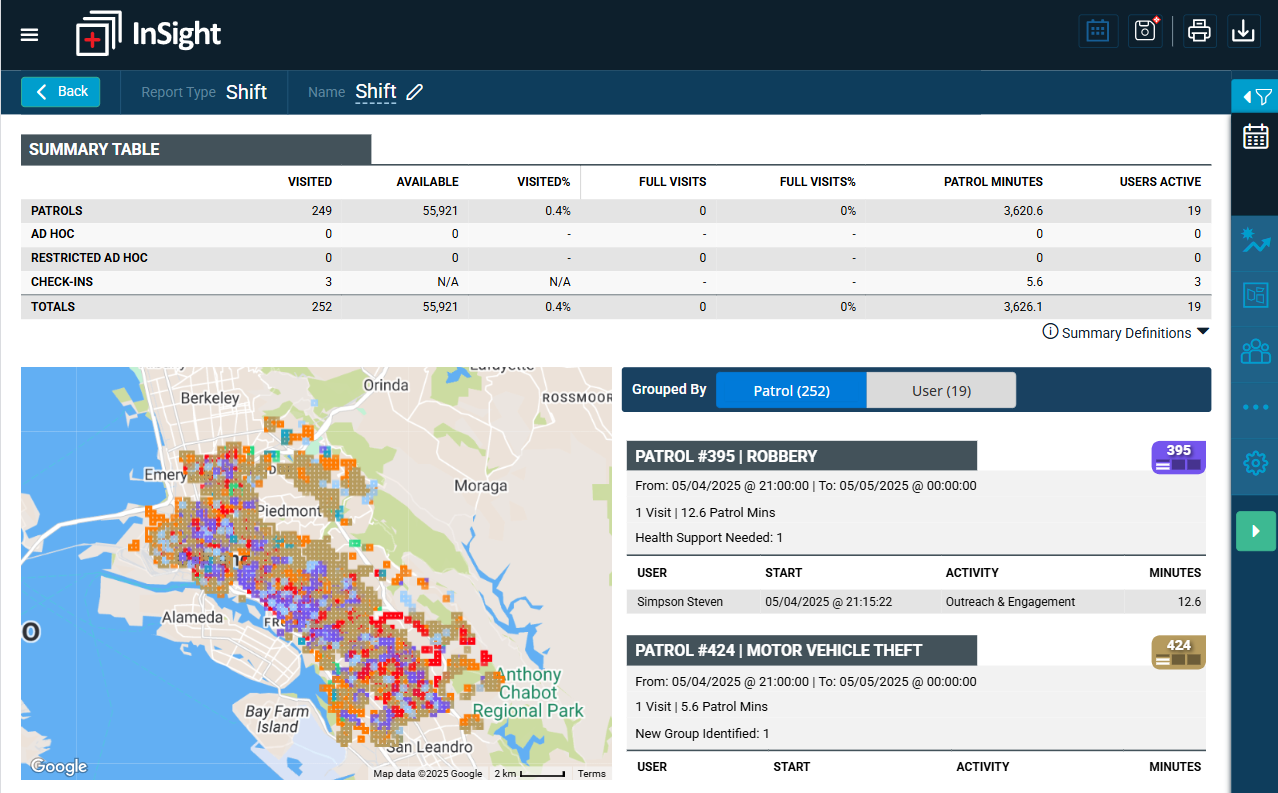Open settings gear in right sidebar
Image resolution: width=1278 pixels, height=793 pixels.
1255,463
